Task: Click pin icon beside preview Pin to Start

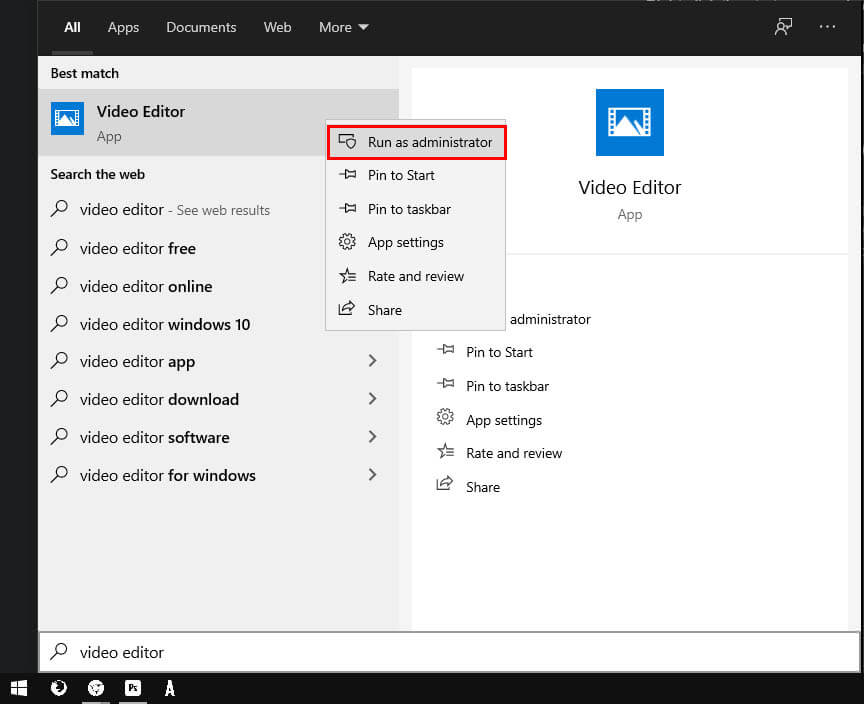Action: tap(445, 349)
